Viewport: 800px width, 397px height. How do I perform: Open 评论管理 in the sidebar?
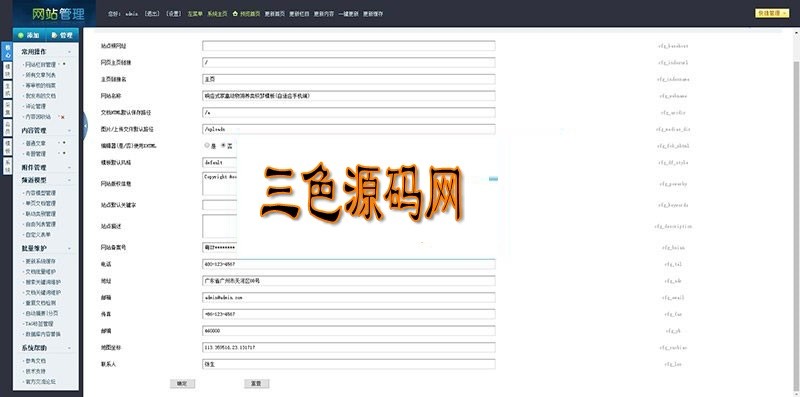coord(36,106)
